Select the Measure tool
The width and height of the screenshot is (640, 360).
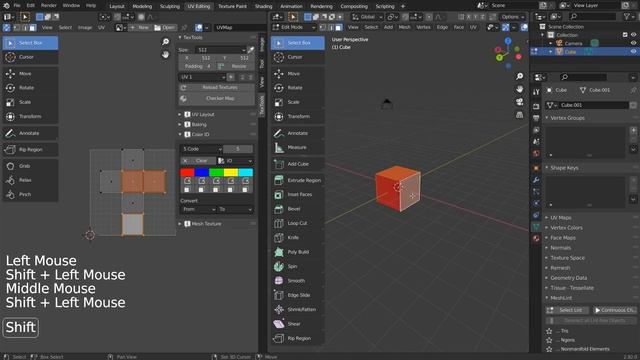298,147
